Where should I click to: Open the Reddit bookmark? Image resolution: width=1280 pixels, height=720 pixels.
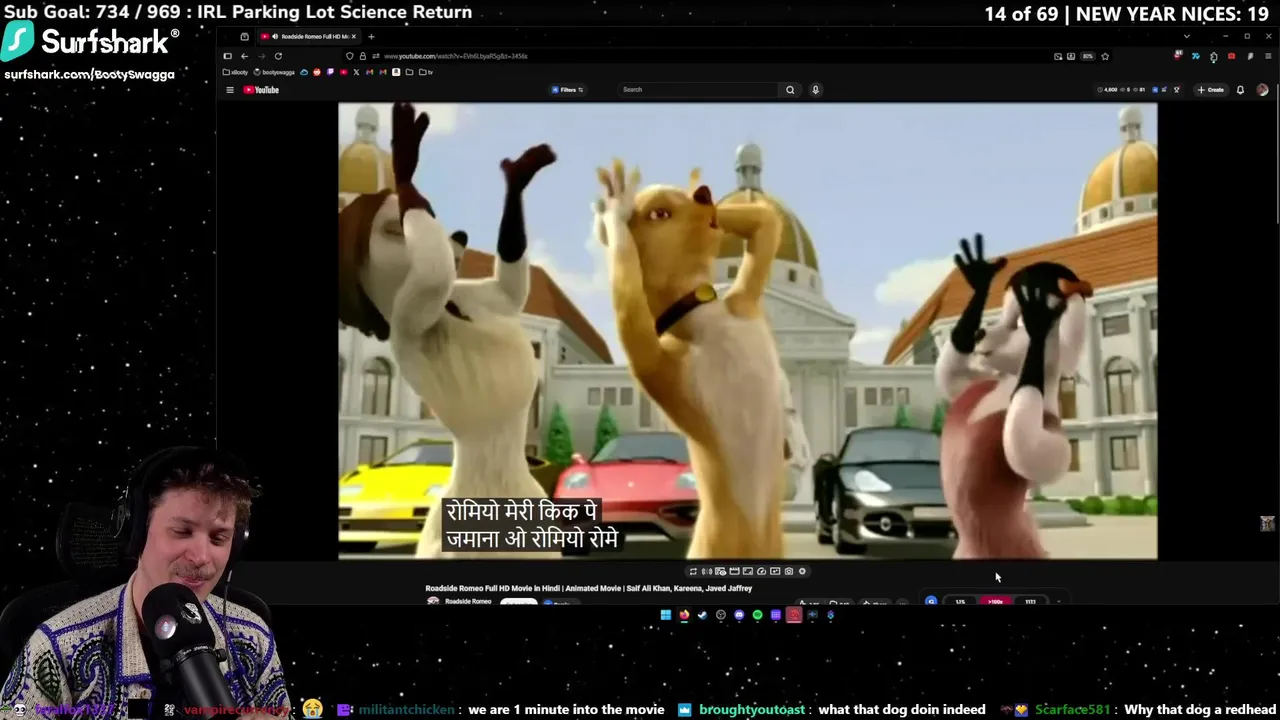pyautogui.click(x=317, y=72)
